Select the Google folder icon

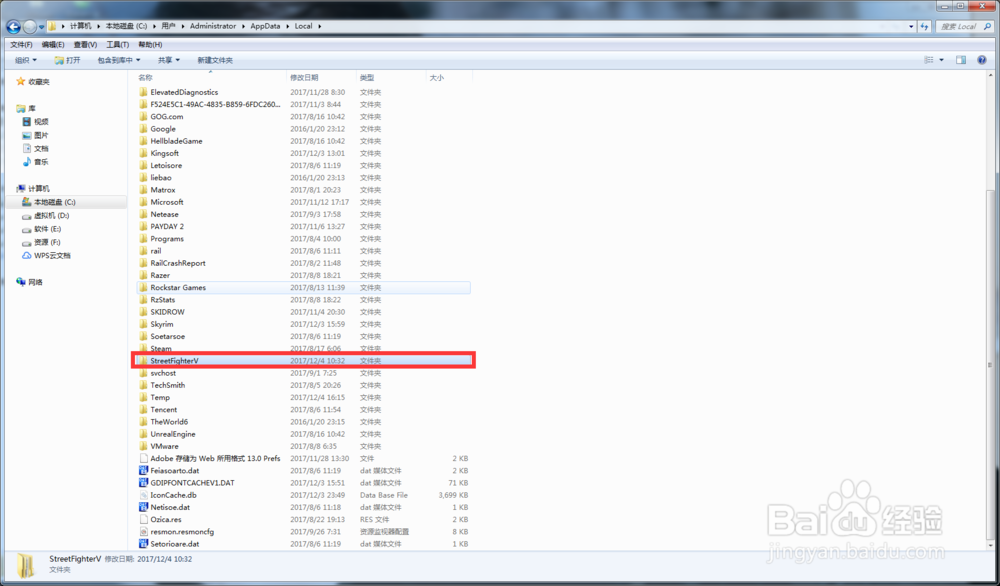pos(143,129)
